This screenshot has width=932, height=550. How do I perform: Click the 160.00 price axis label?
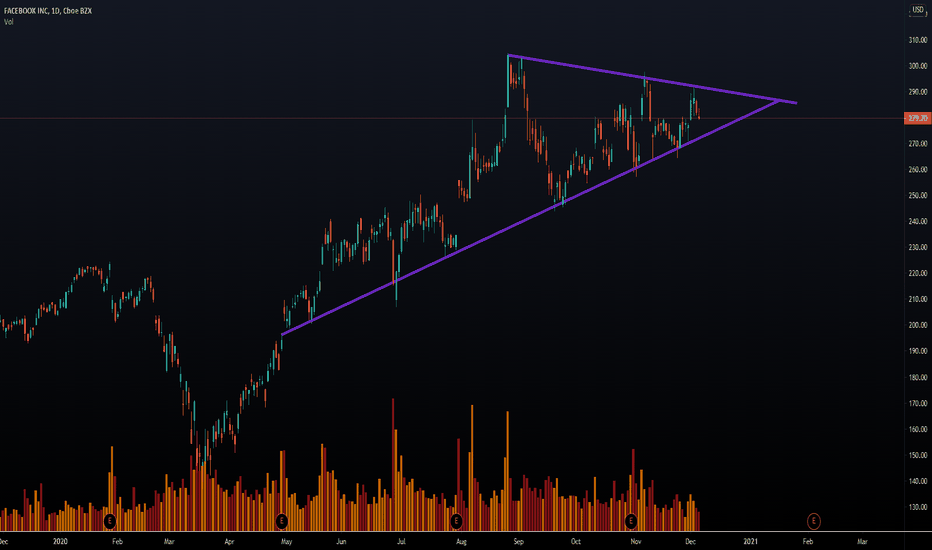pos(918,429)
